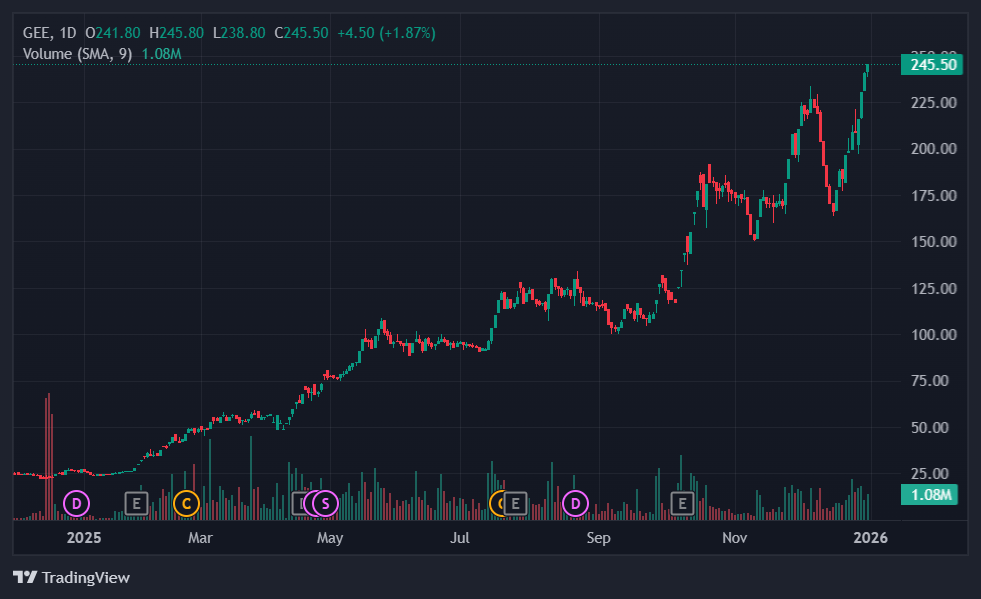Select the orange C marker near March
The height and width of the screenshot is (599, 981).
185,503
